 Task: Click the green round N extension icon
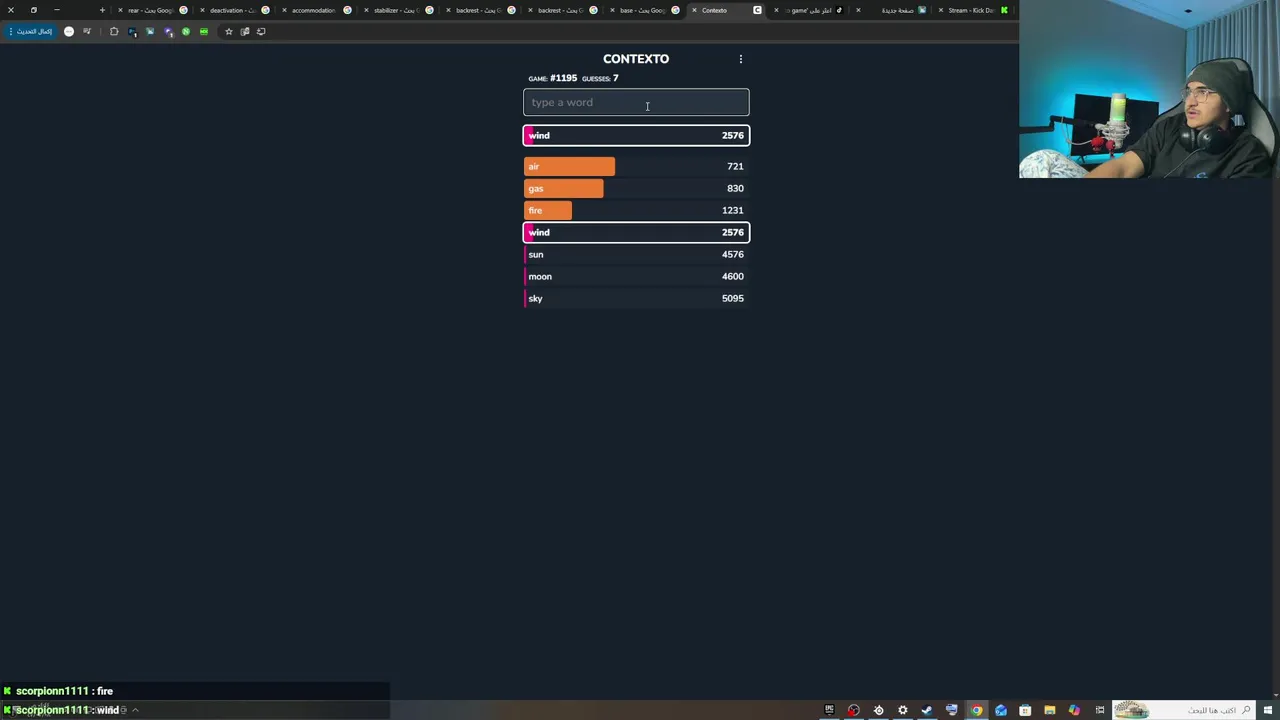tap(186, 31)
